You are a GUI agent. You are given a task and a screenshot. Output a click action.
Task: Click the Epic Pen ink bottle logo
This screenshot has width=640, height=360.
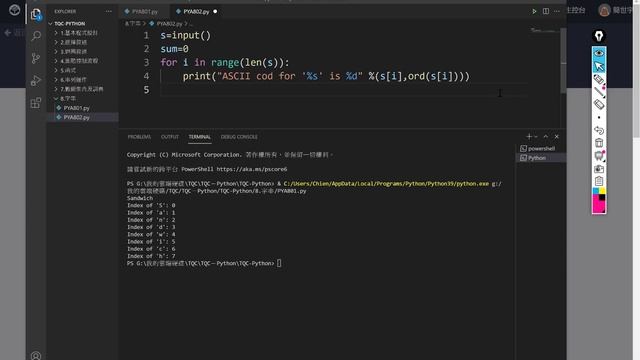tap(599, 36)
